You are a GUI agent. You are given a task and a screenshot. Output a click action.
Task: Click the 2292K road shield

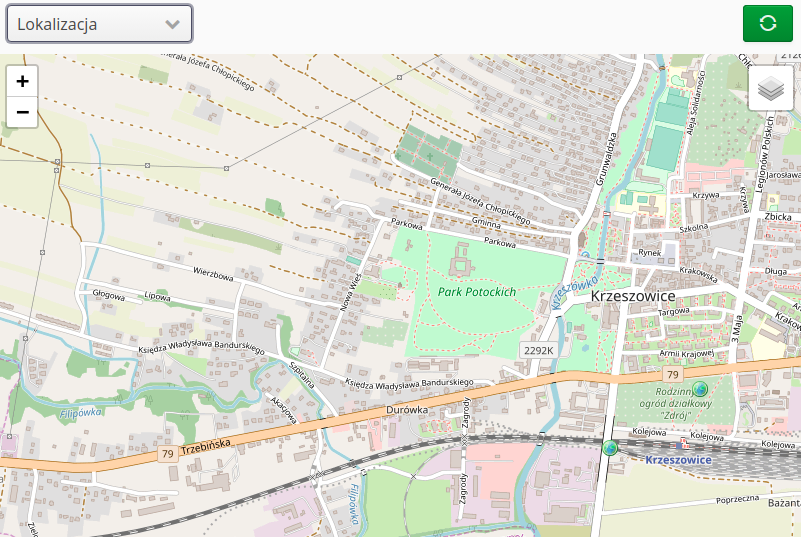[x=538, y=350]
